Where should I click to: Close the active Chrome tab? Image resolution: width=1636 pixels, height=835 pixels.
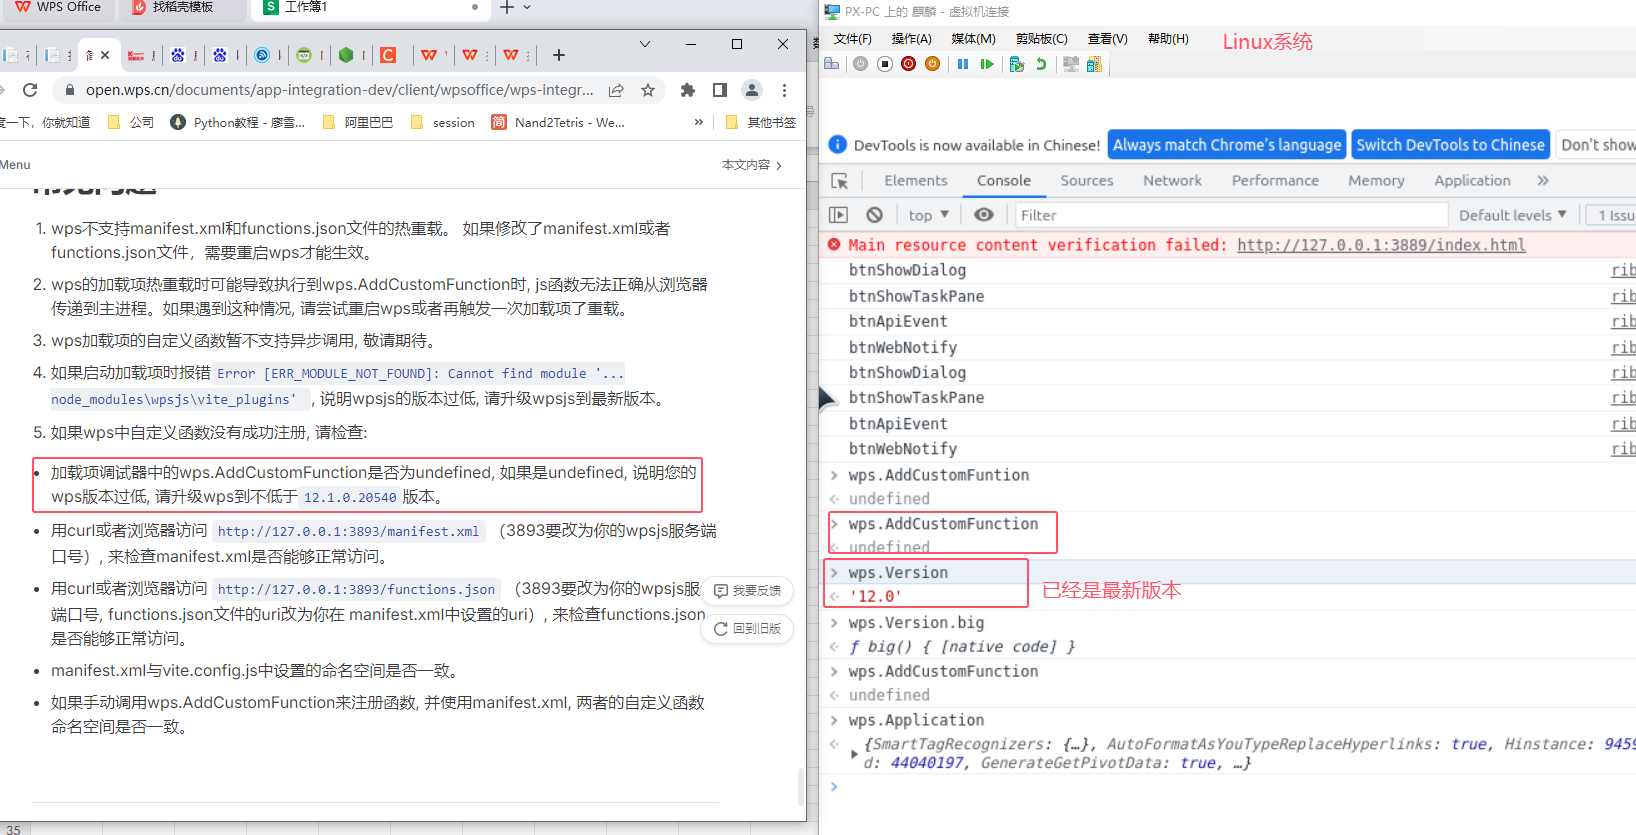[x=105, y=55]
